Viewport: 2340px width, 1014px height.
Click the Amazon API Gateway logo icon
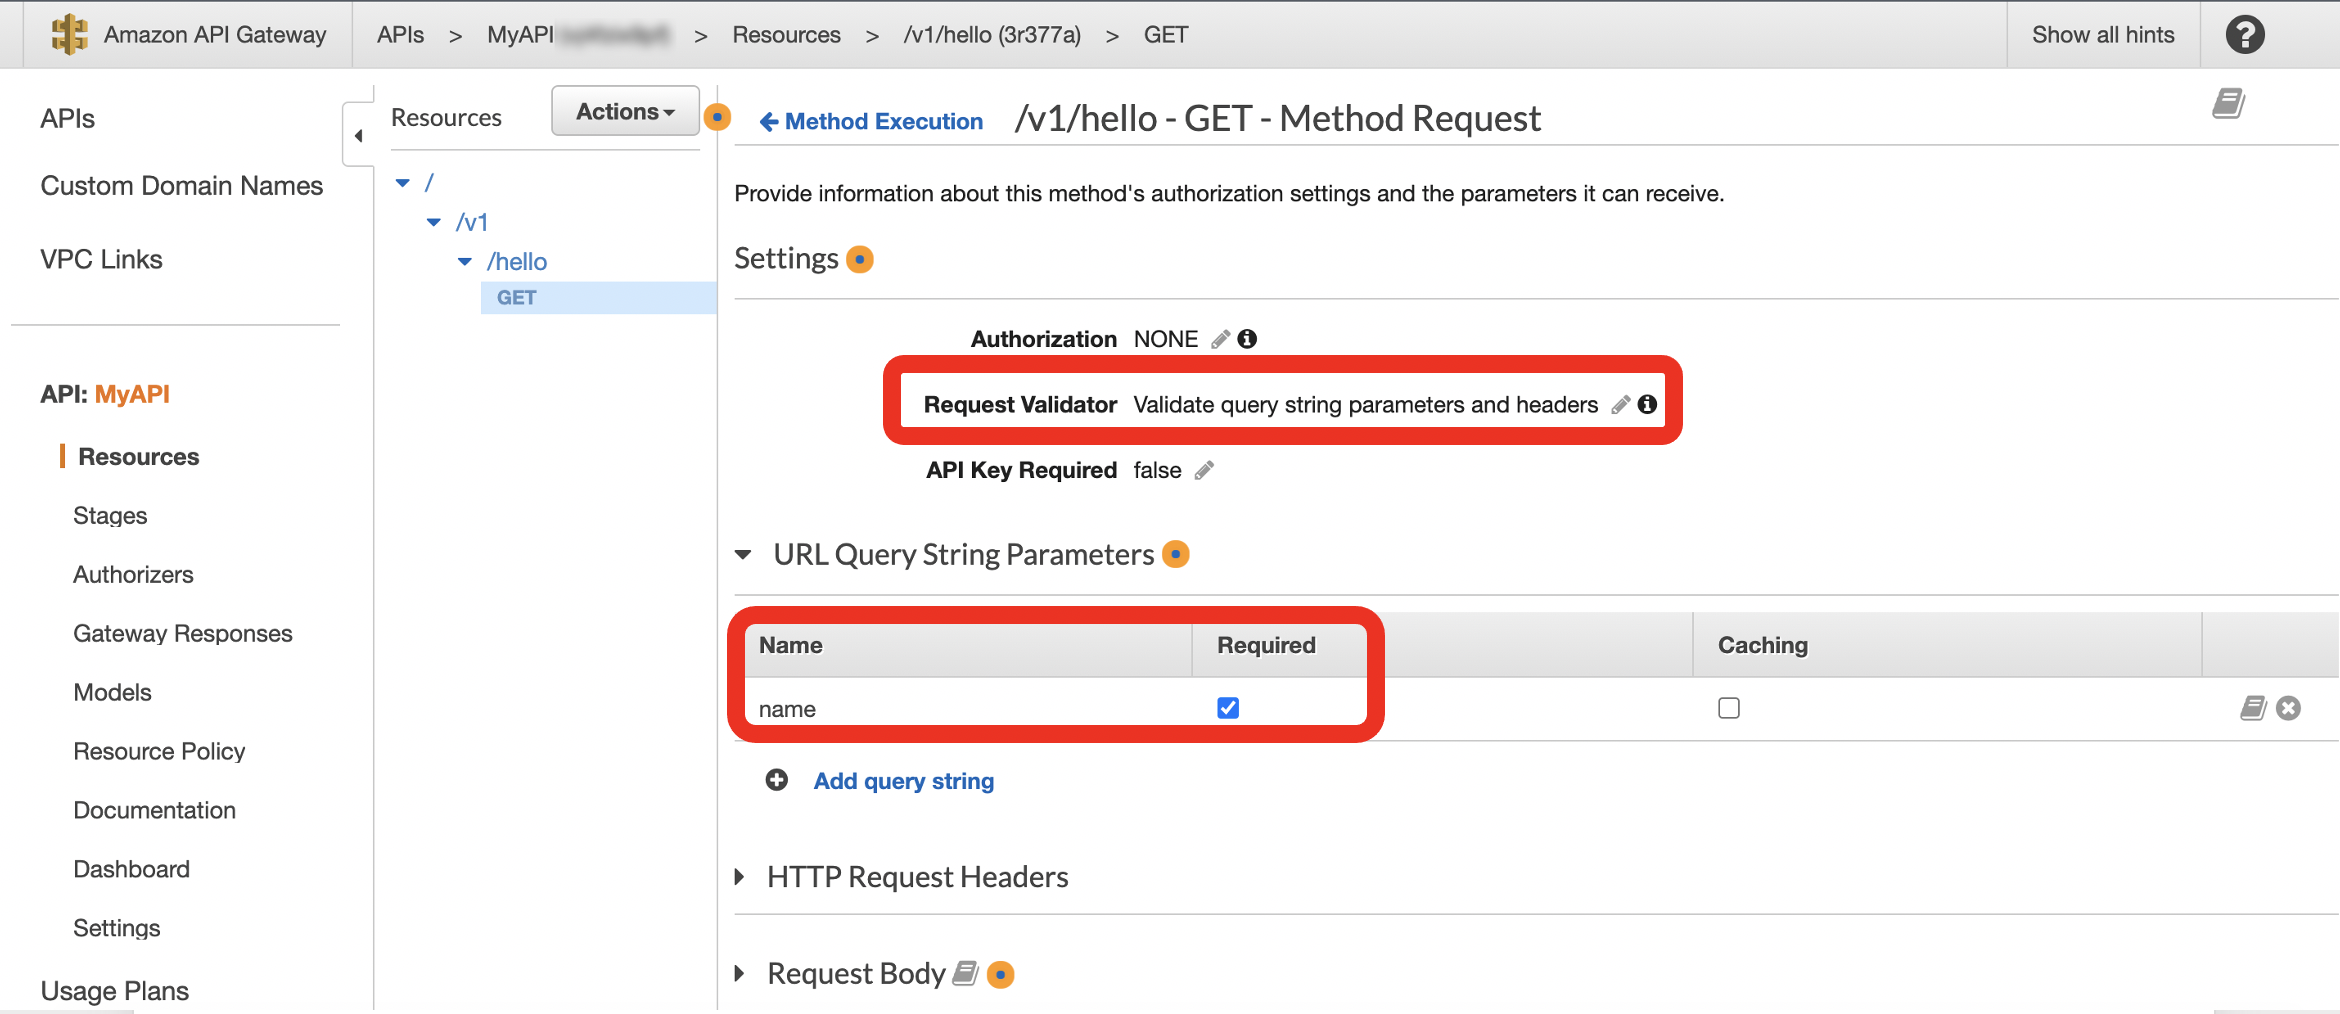[x=69, y=34]
